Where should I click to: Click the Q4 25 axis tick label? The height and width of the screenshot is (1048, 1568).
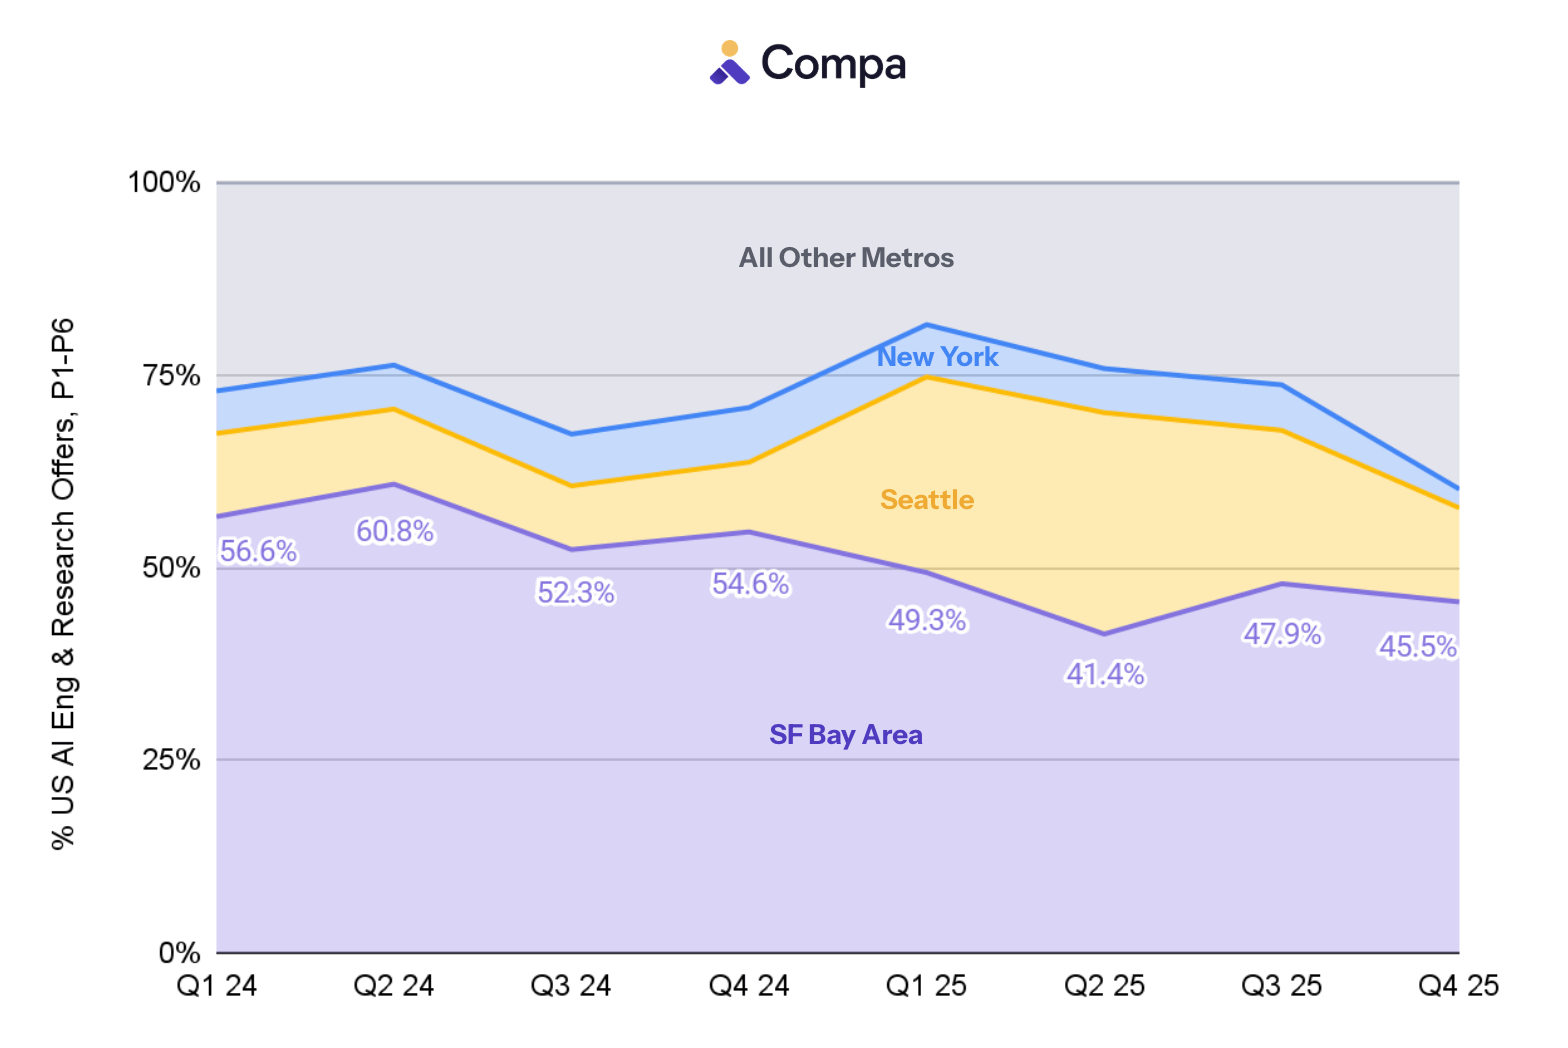click(1459, 986)
